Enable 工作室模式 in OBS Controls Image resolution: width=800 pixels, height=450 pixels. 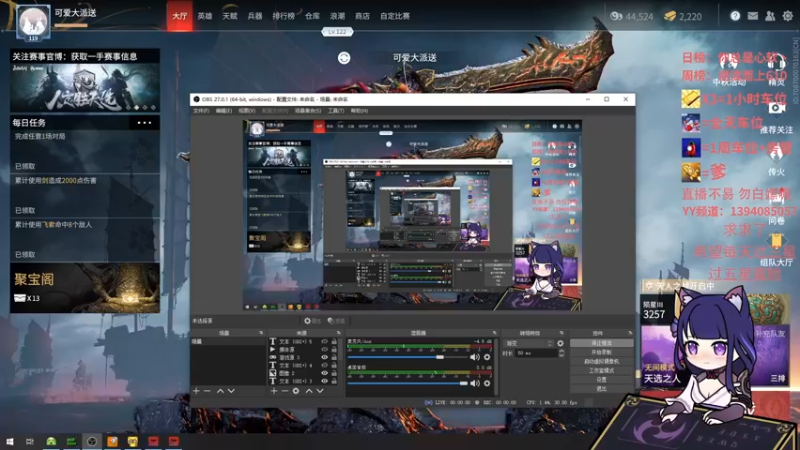point(602,370)
